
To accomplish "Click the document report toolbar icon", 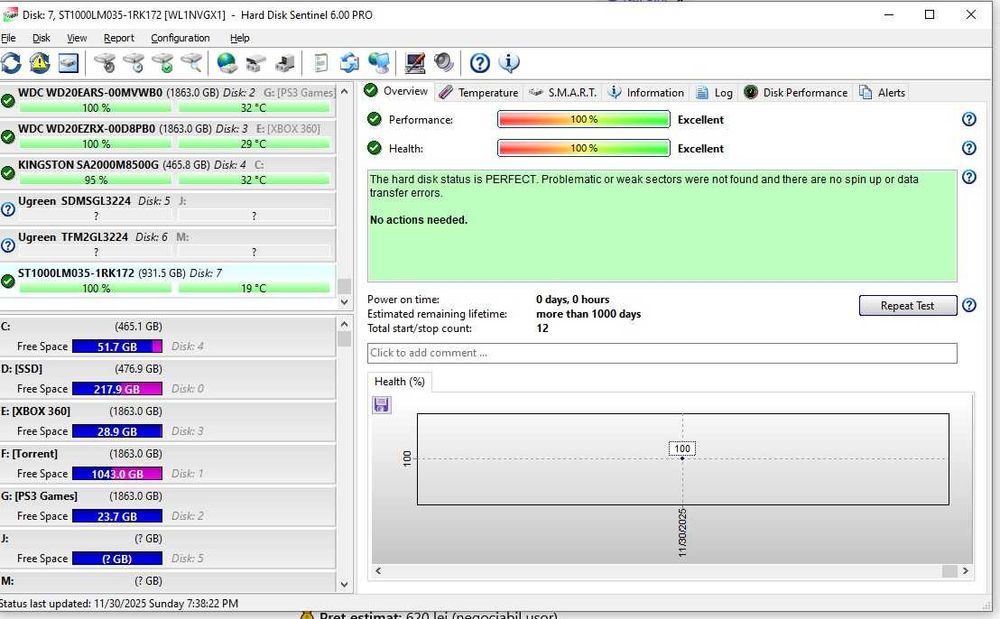I will tap(321, 63).
